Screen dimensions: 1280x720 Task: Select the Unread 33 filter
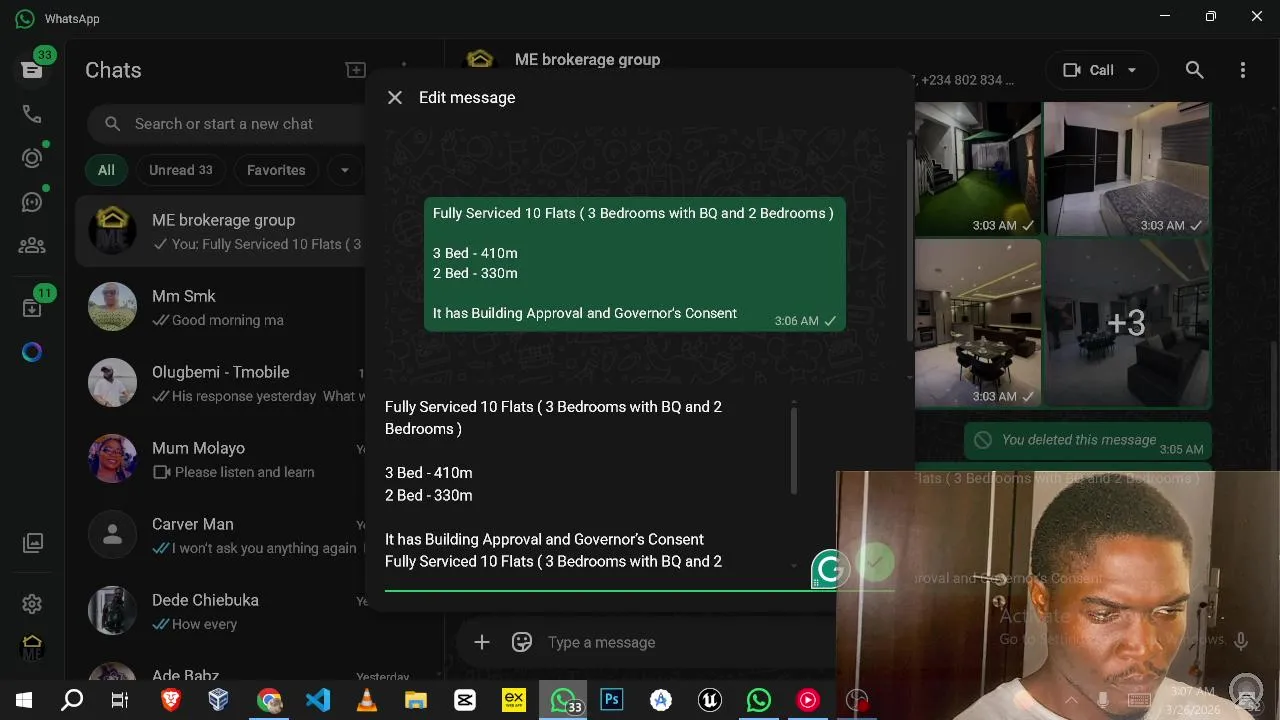pyautogui.click(x=181, y=170)
